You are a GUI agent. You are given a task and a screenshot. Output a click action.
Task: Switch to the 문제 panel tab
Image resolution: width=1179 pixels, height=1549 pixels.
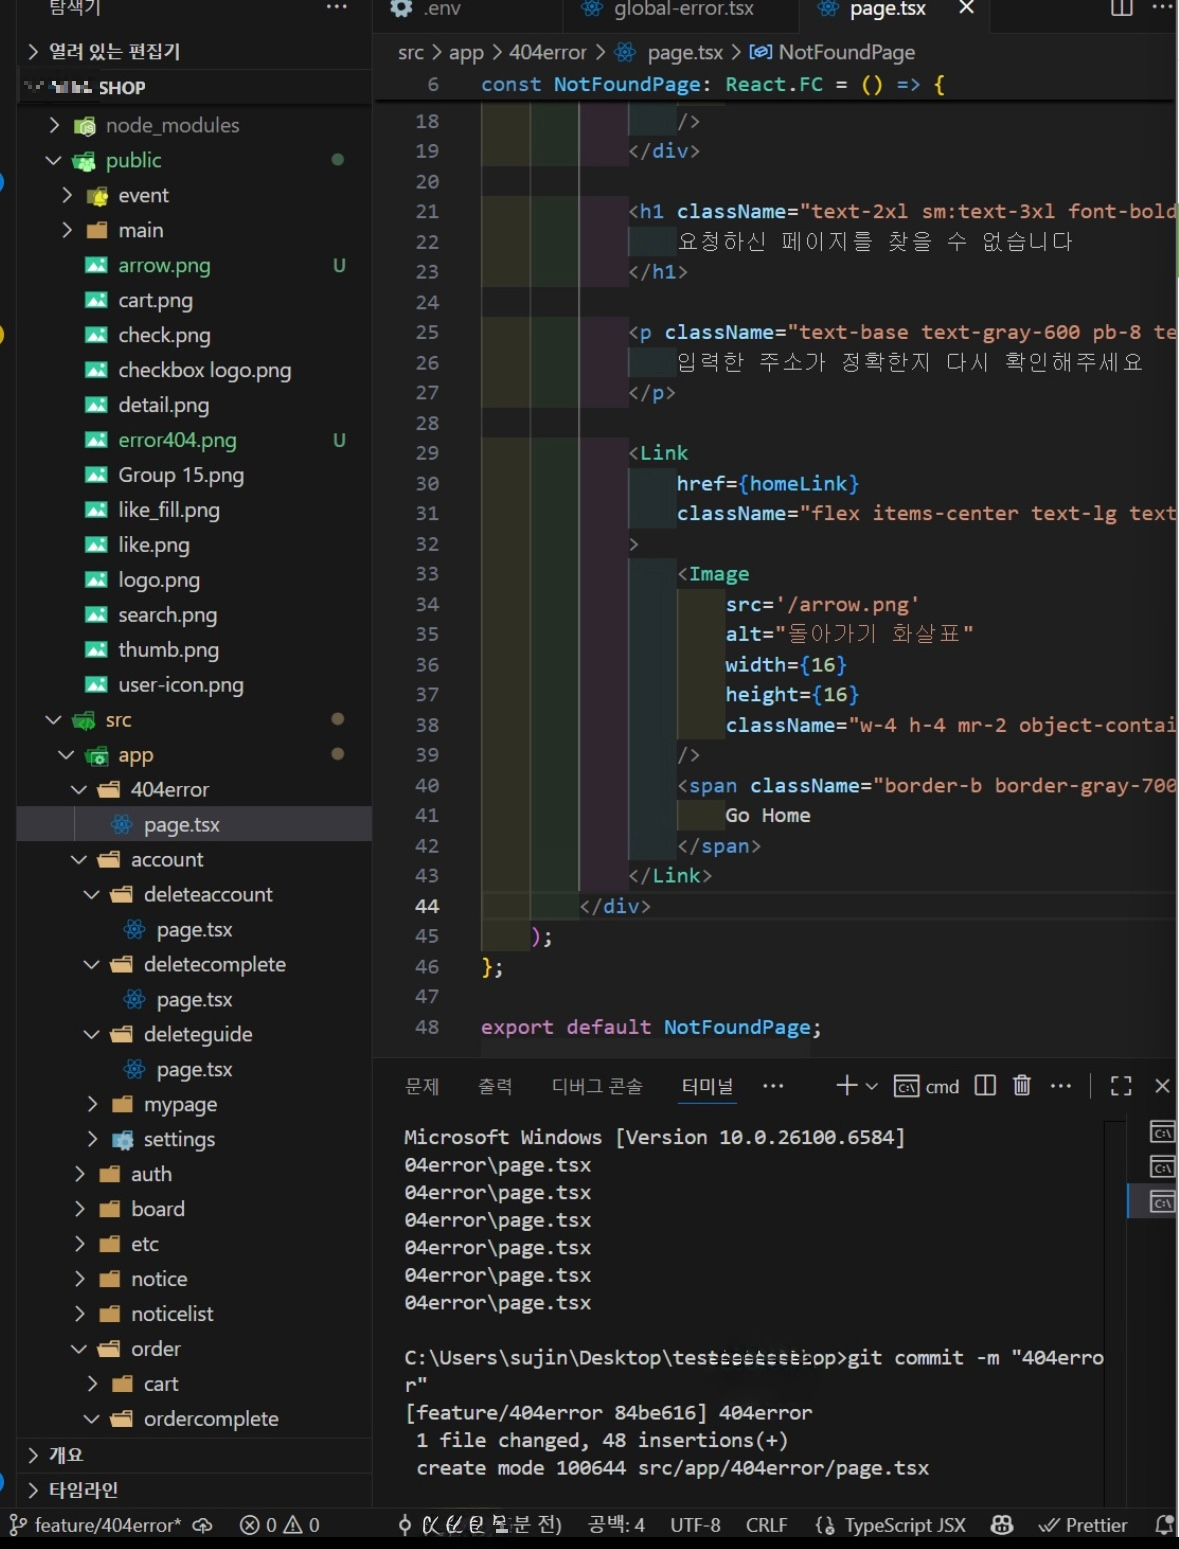pos(422,1087)
